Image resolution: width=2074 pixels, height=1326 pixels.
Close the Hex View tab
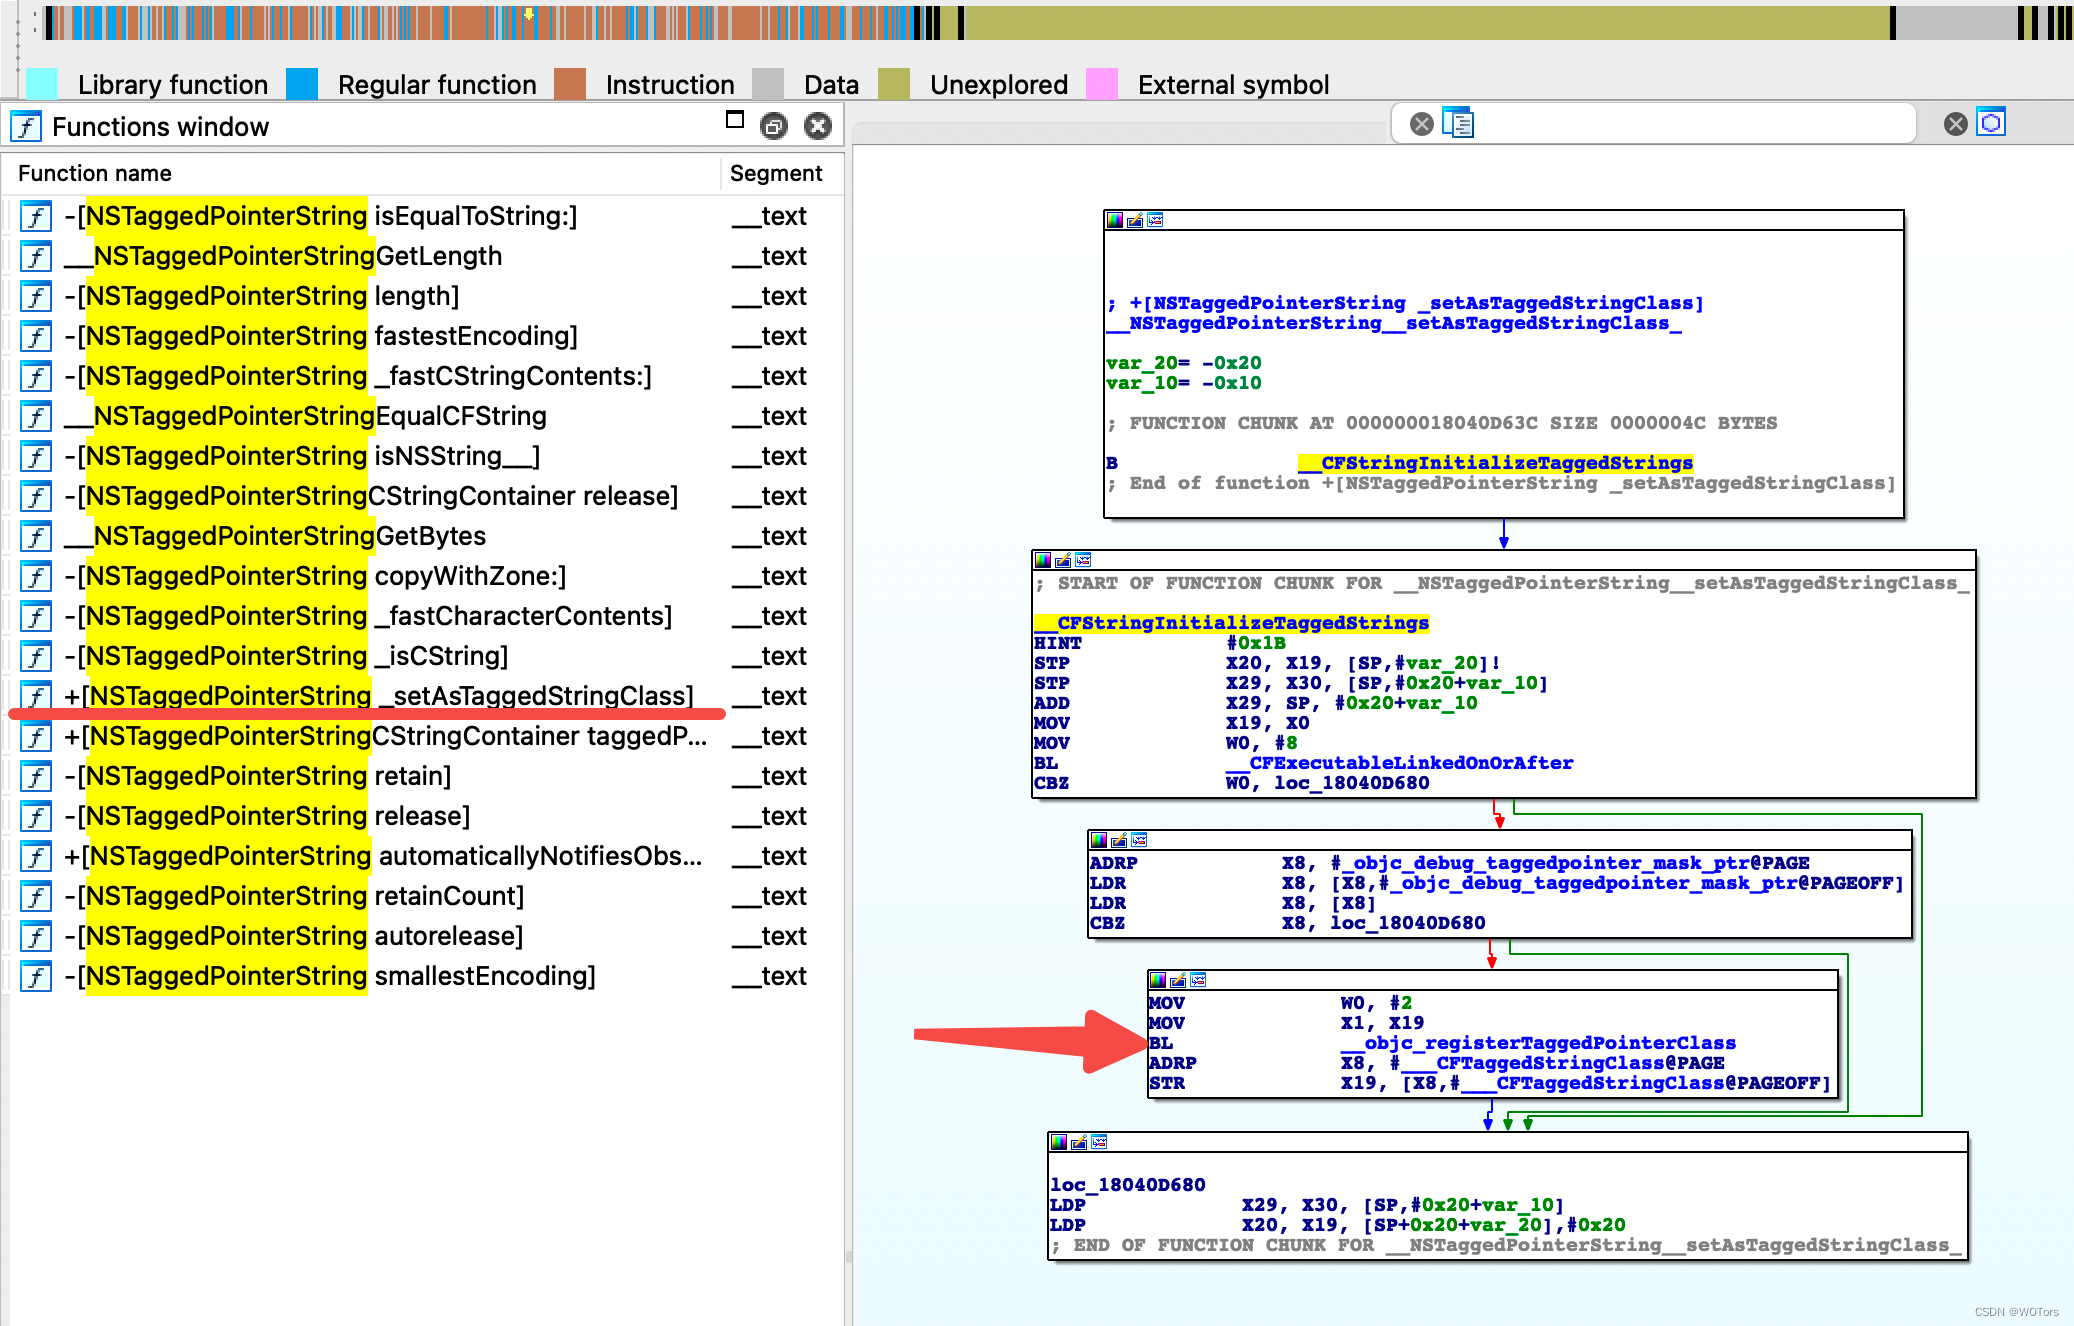tap(1955, 124)
